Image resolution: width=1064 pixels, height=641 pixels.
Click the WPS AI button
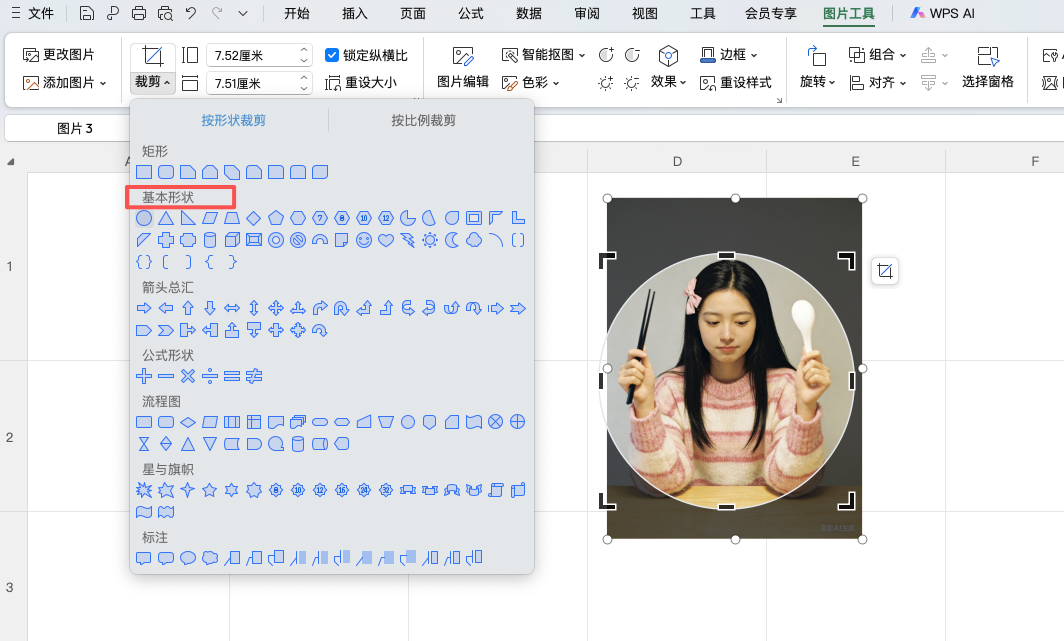(x=951, y=13)
